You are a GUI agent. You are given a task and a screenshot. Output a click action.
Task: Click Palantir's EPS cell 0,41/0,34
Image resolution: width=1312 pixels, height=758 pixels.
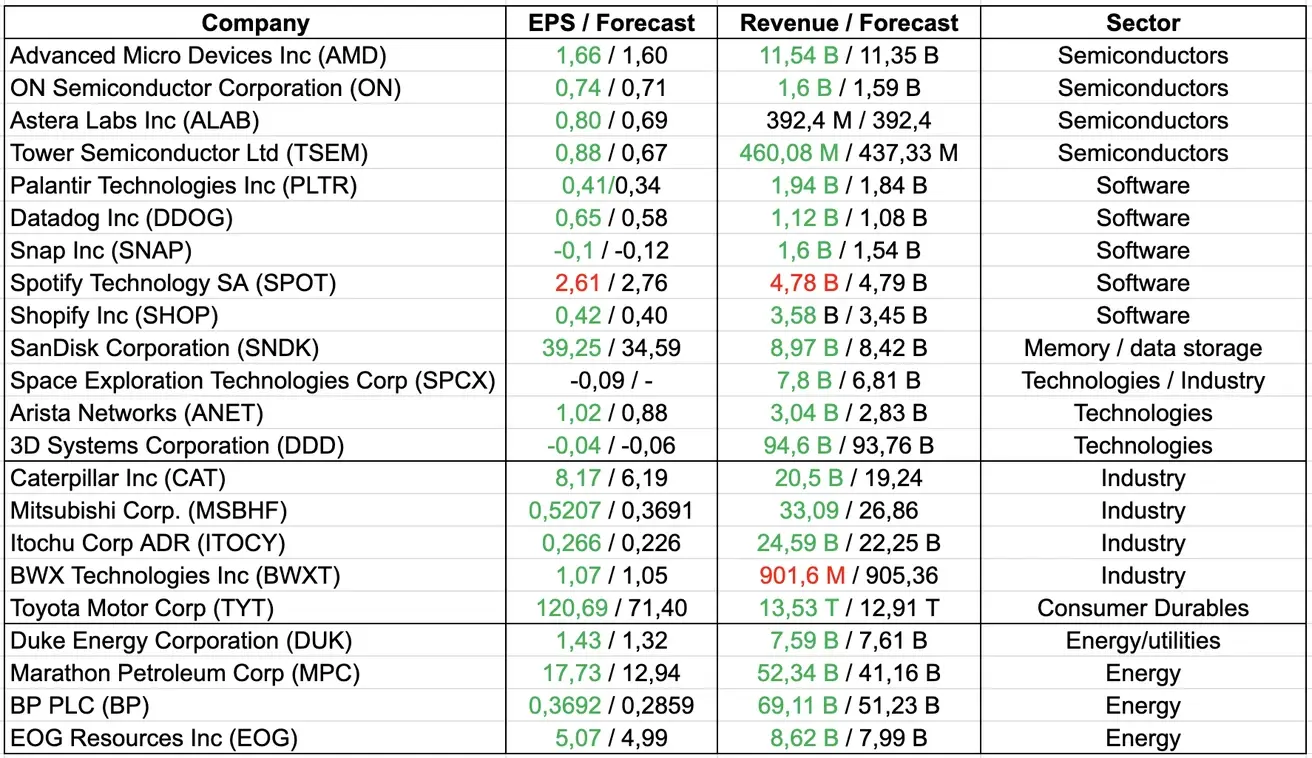(x=611, y=186)
